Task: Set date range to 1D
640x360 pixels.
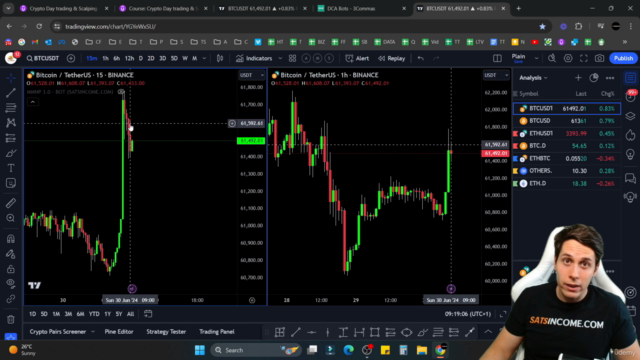Action: [33, 314]
